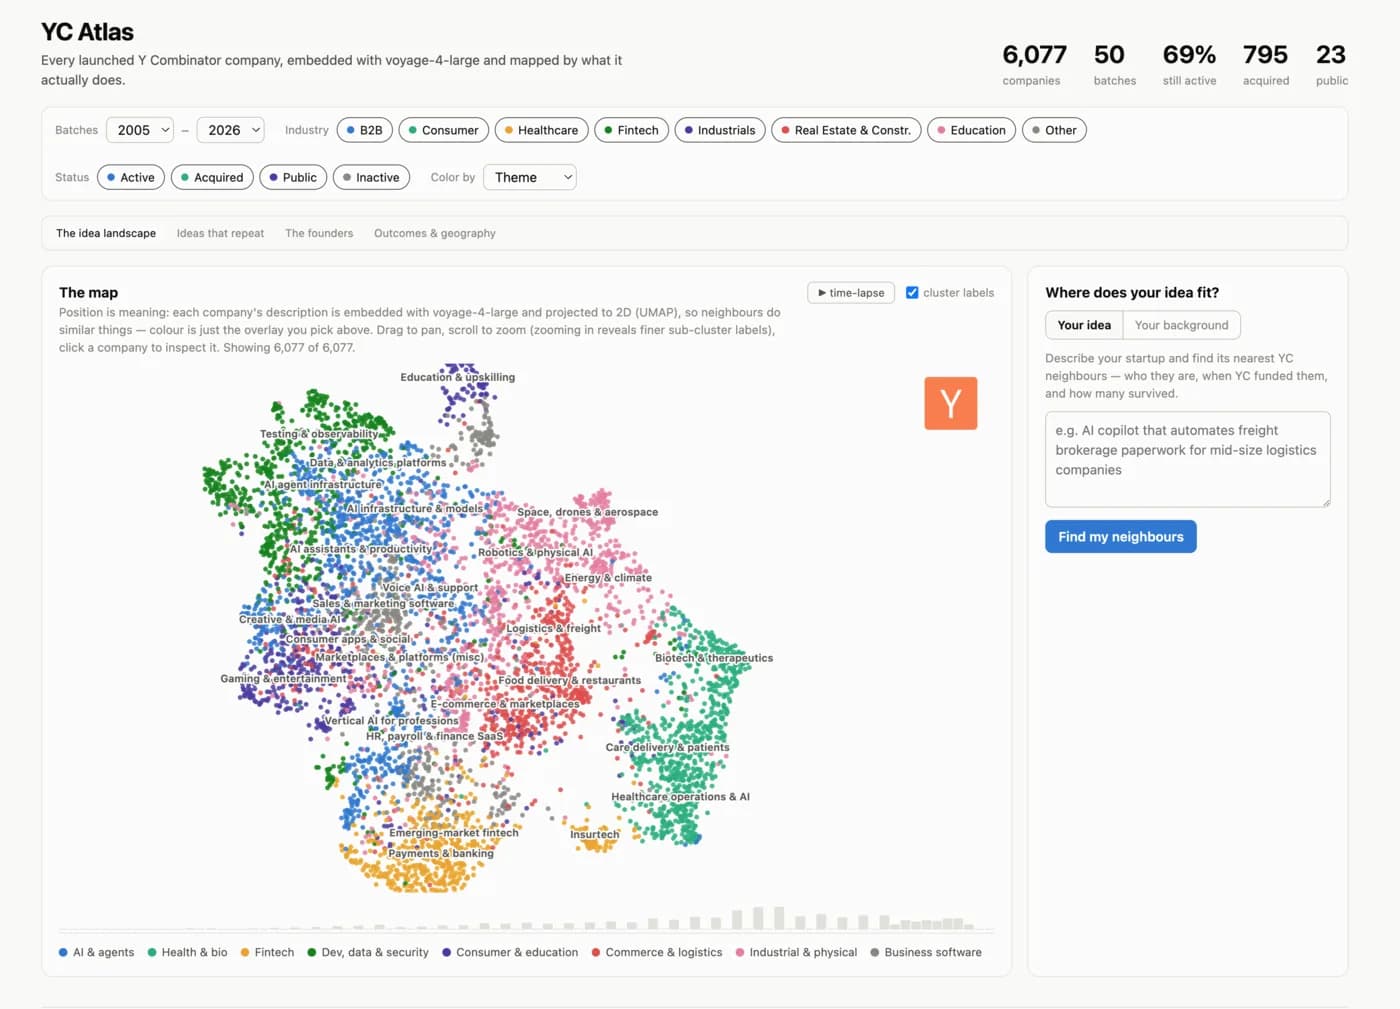Click the AI agent infrastructure label
1400x1009 pixels.
pos(323,485)
